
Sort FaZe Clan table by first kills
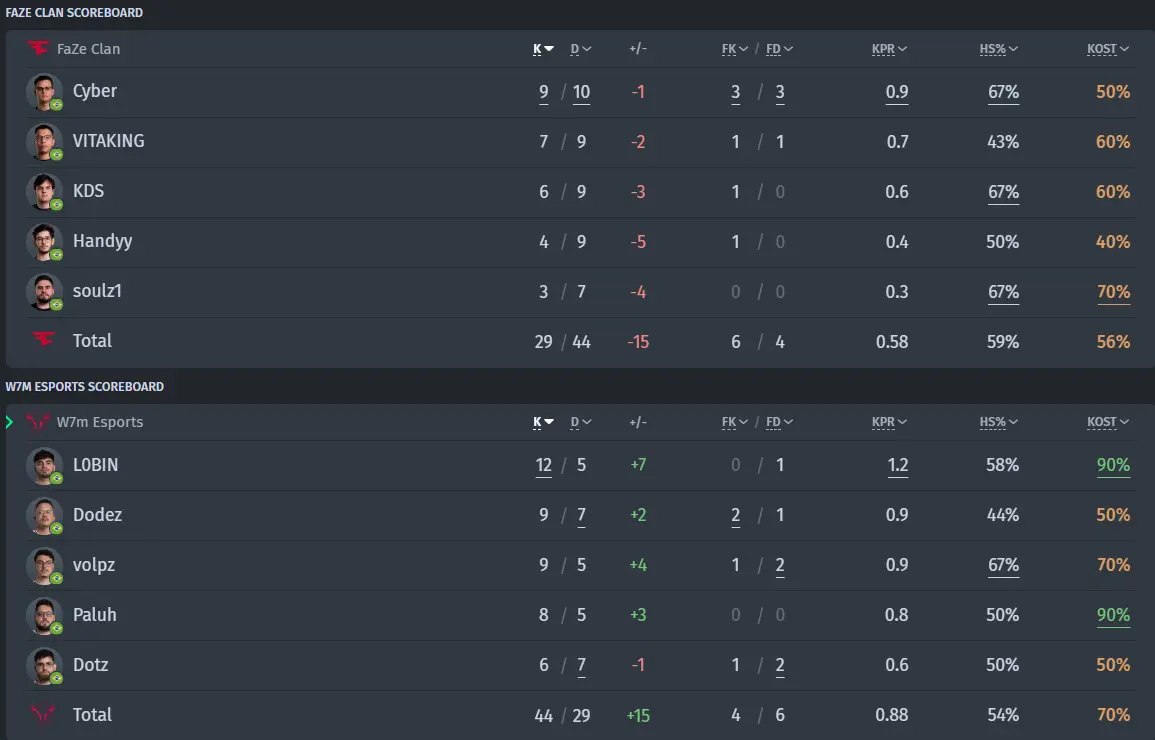pyautogui.click(x=734, y=49)
